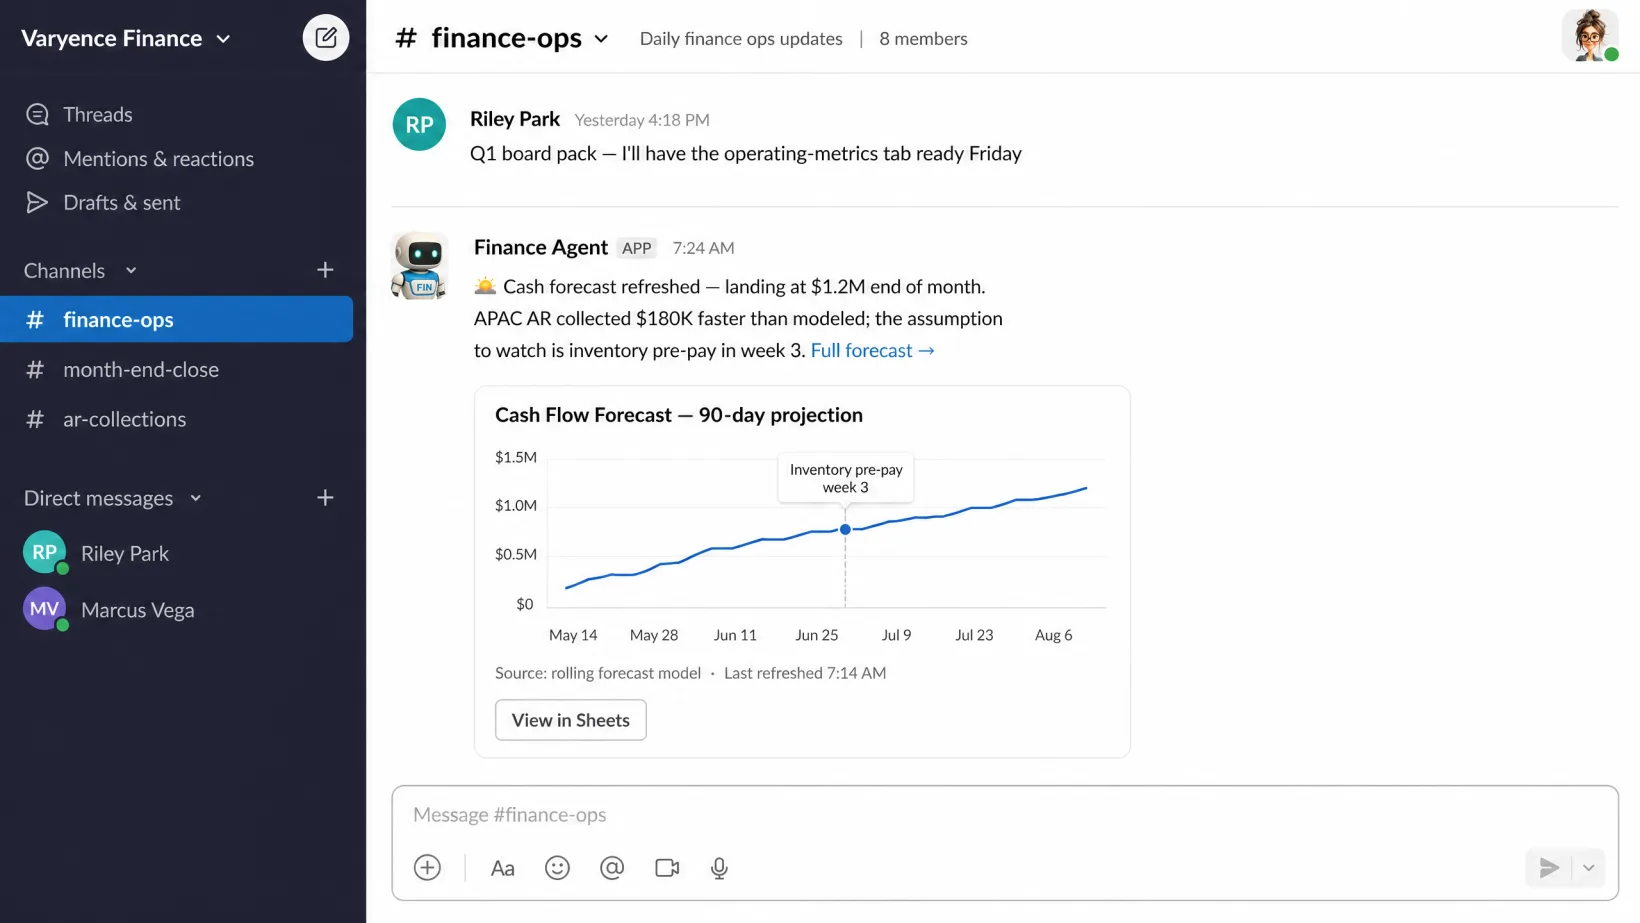This screenshot has width=1640, height=923.
Task: Expand the Varyence Finance workspace menu
Action: 126,38
